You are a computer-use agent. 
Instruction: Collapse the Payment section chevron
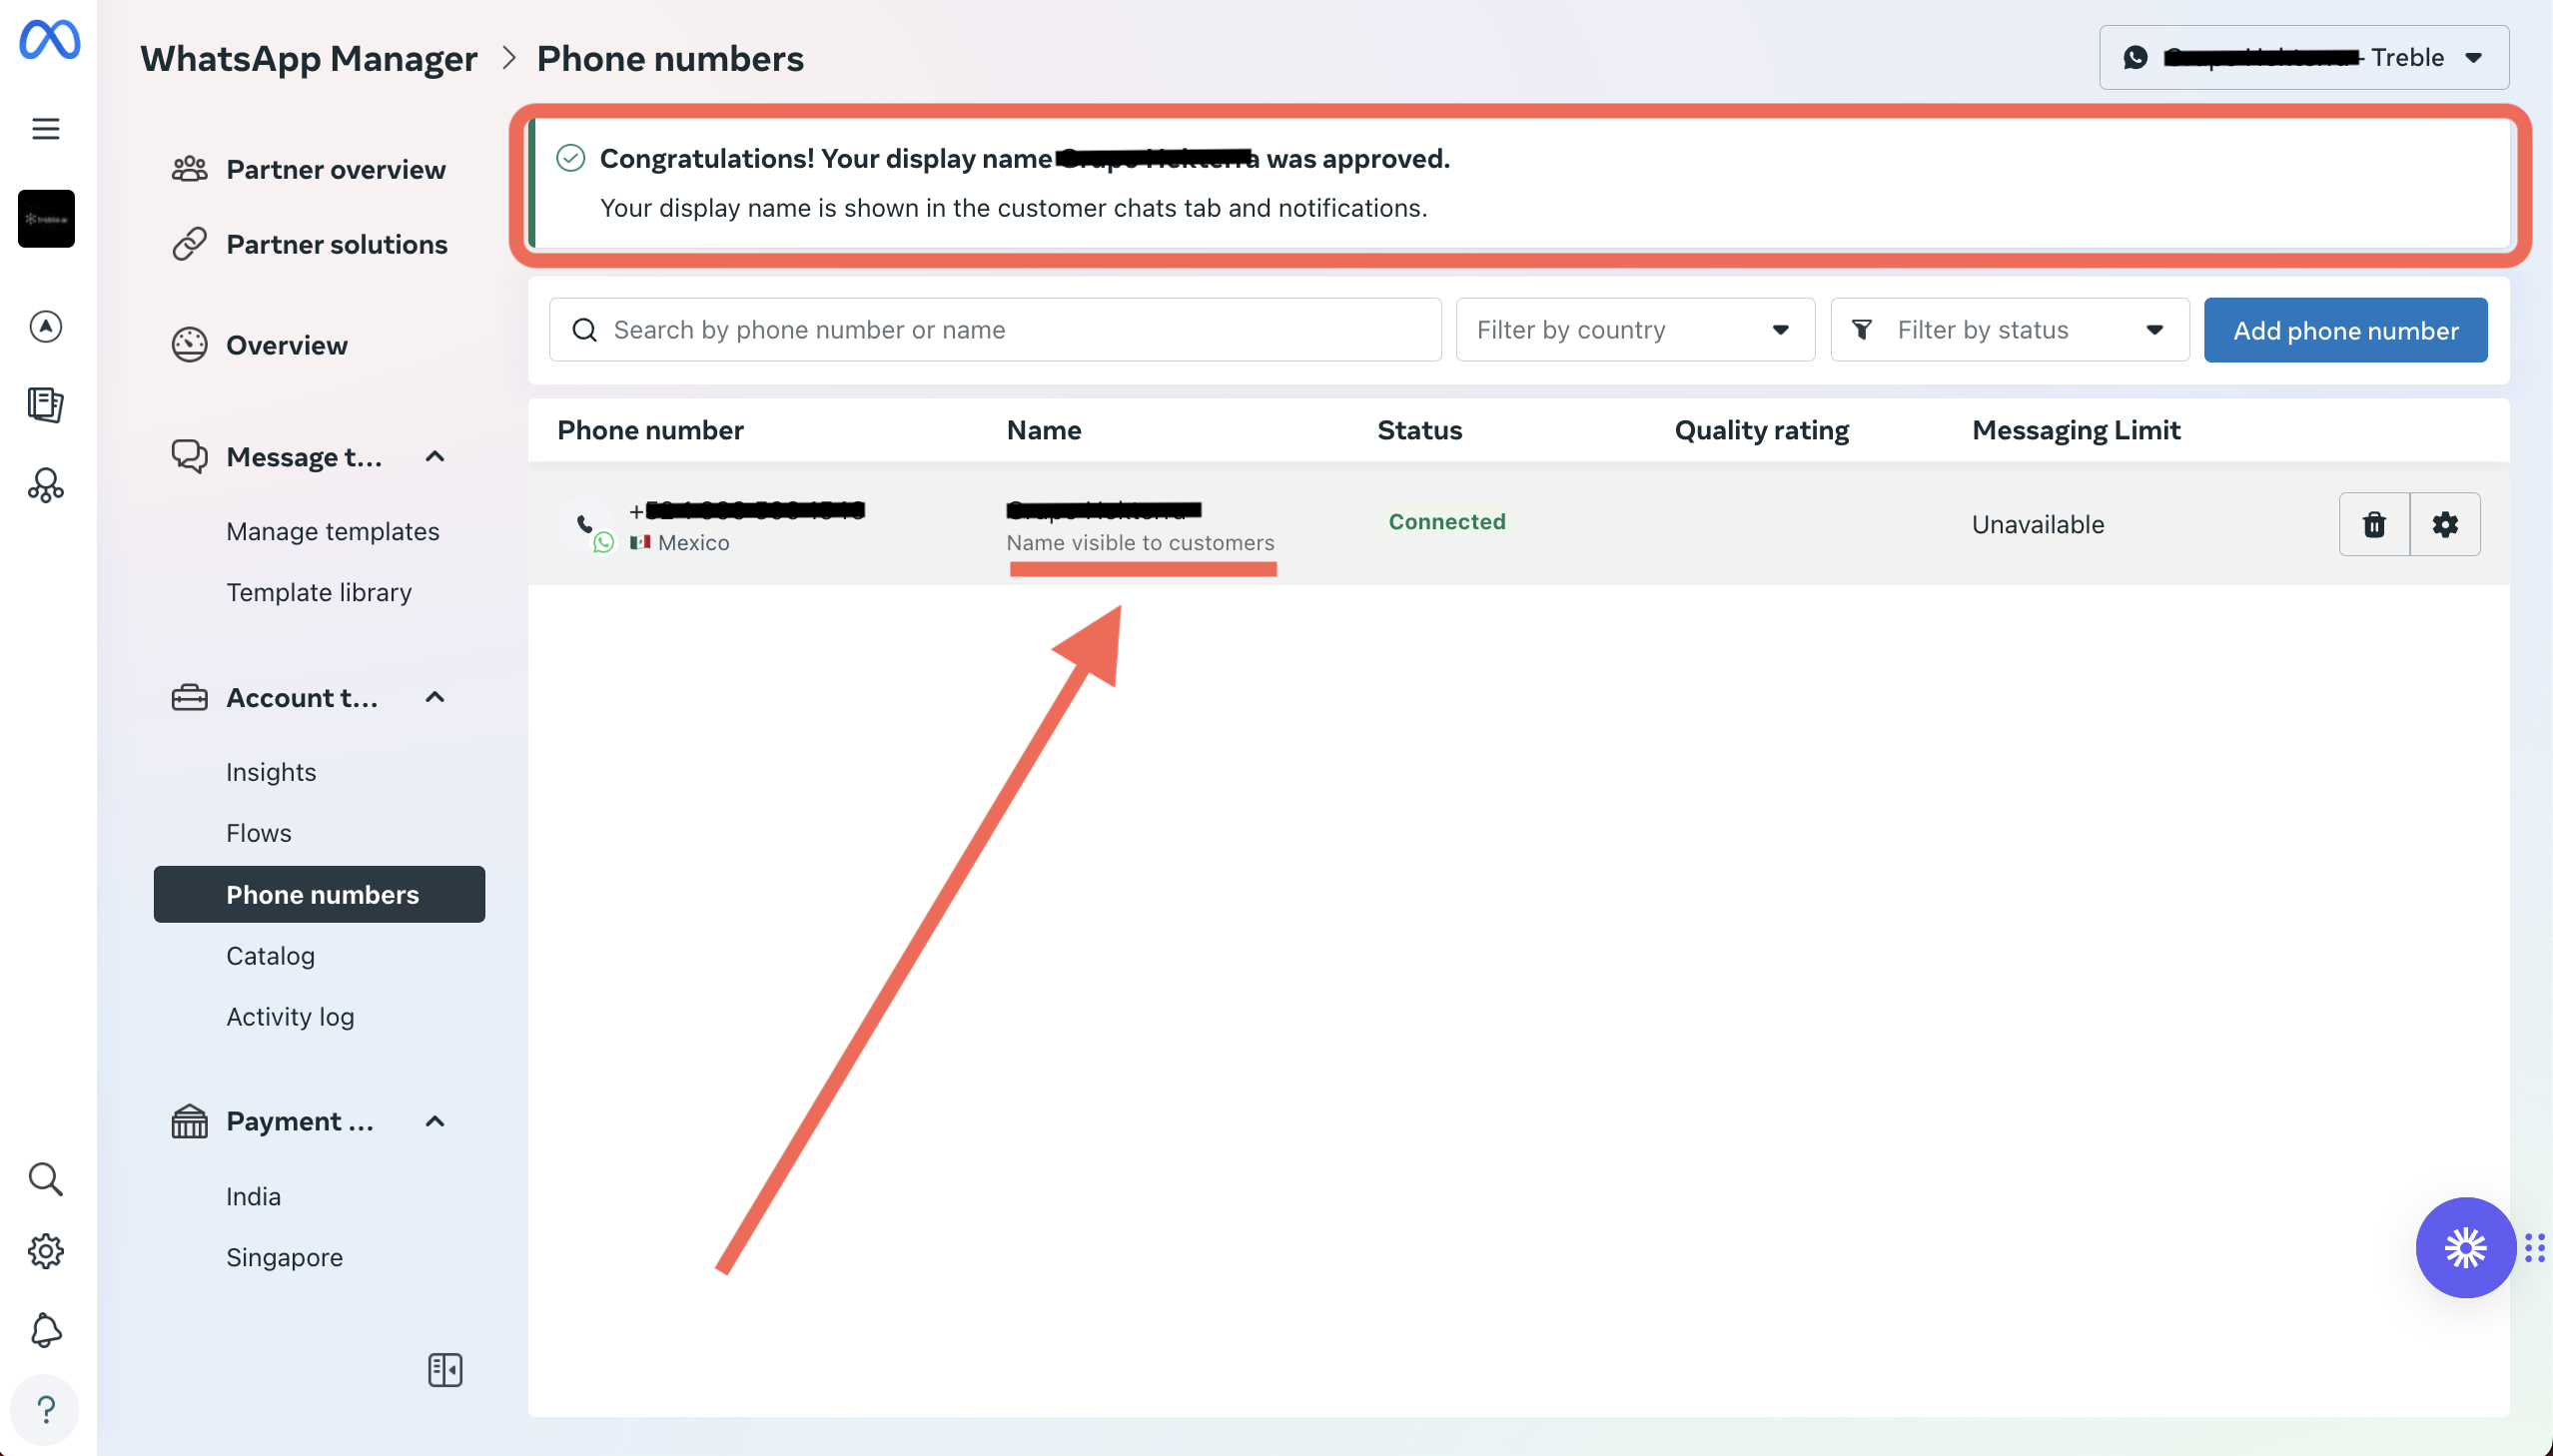pyautogui.click(x=435, y=1121)
